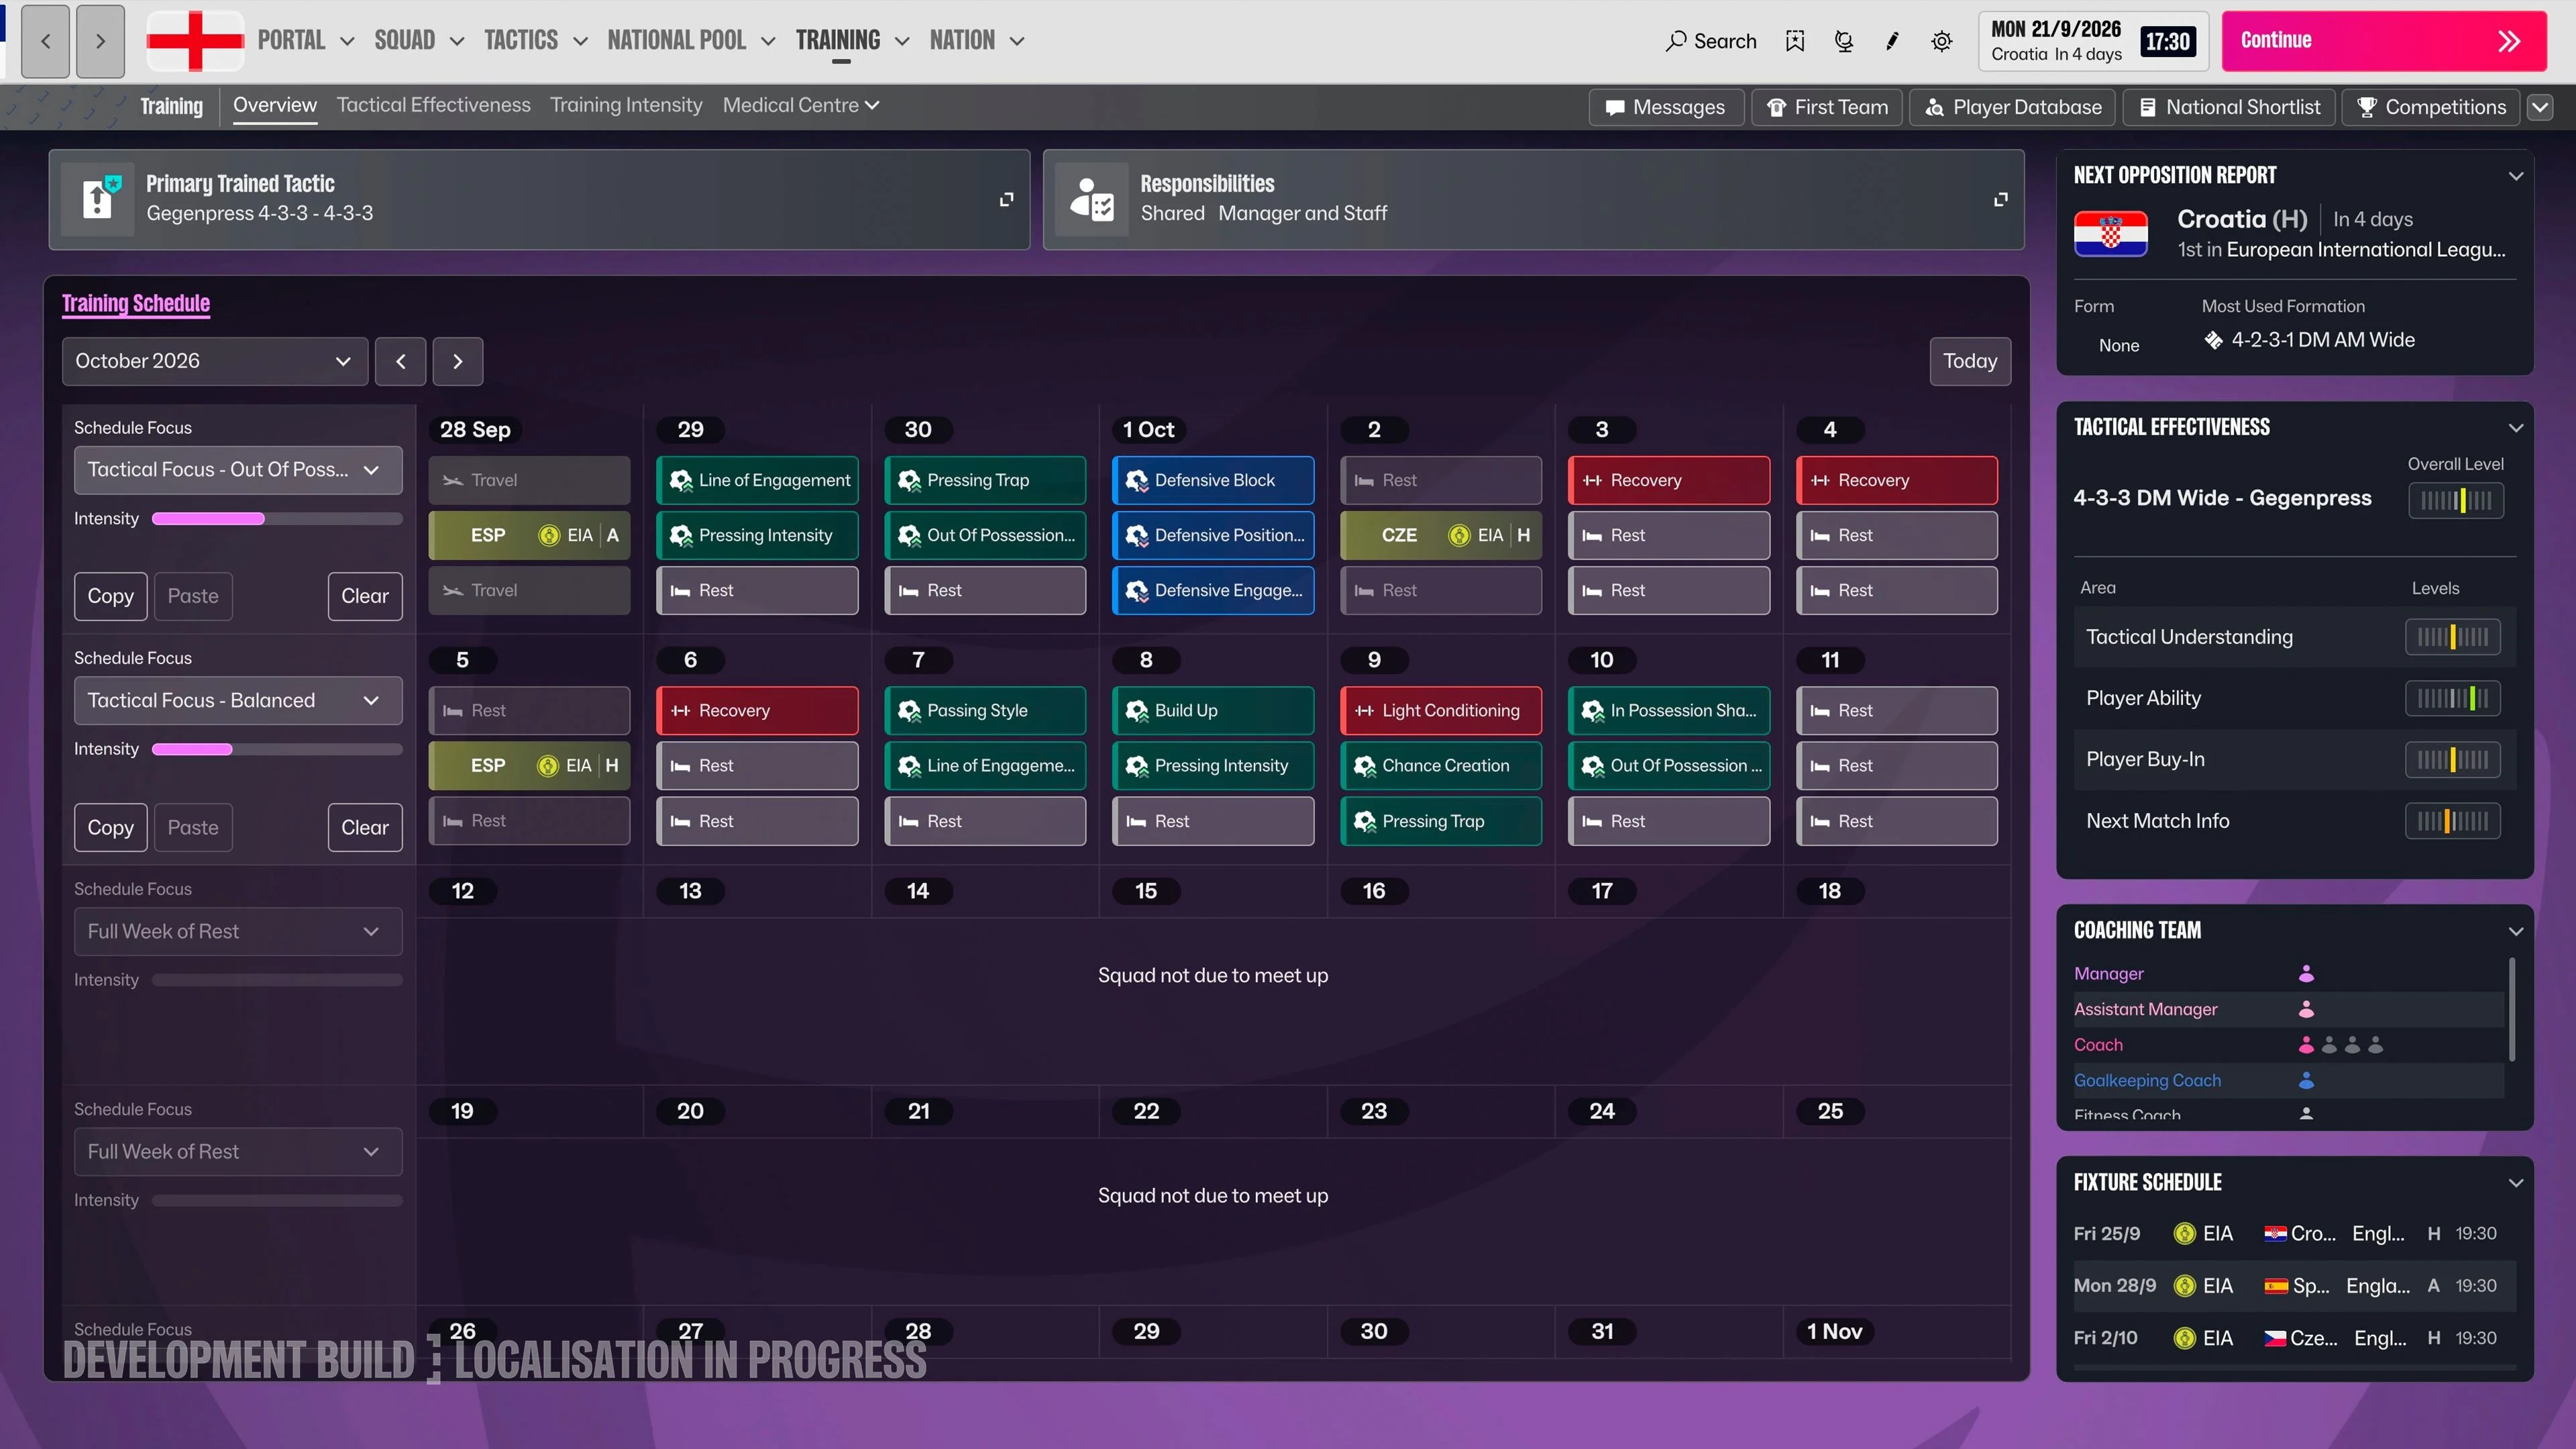2576x1449 pixels.
Task: Open the head-shaped icon beside the bookmark
Action: 1844,41
